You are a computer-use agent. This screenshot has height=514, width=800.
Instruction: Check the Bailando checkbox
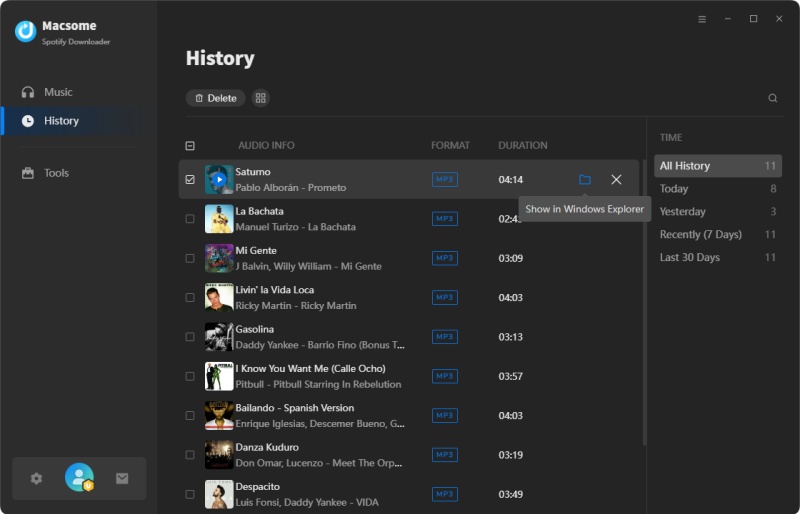190,415
